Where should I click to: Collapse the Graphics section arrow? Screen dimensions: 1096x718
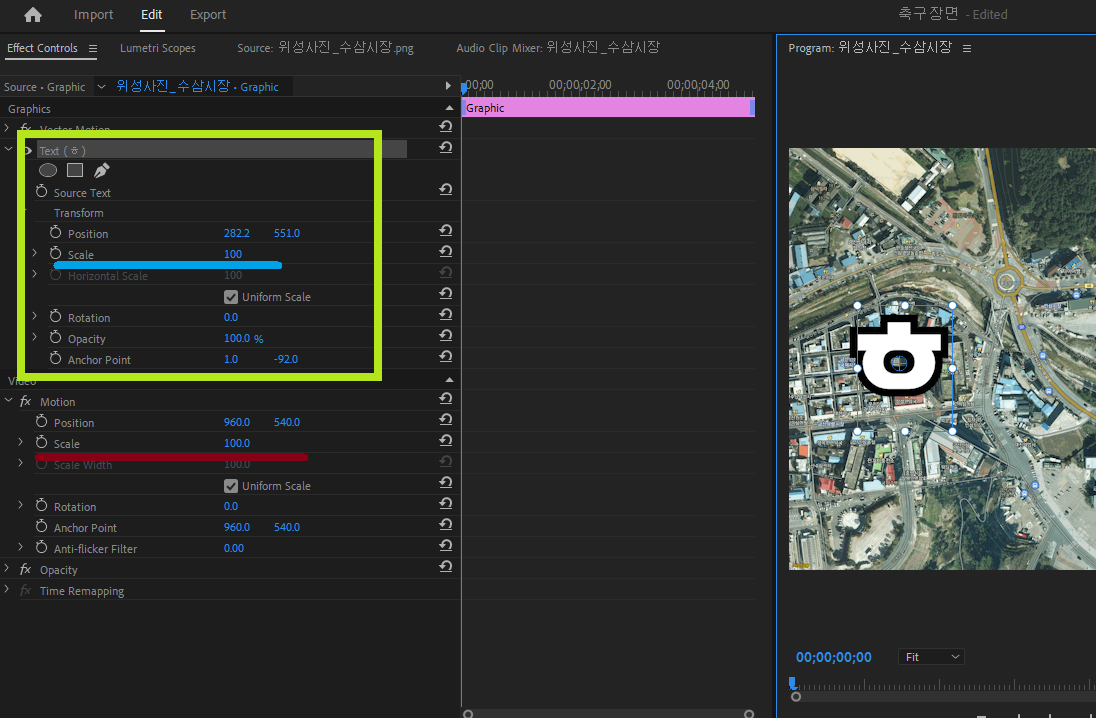[449, 108]
